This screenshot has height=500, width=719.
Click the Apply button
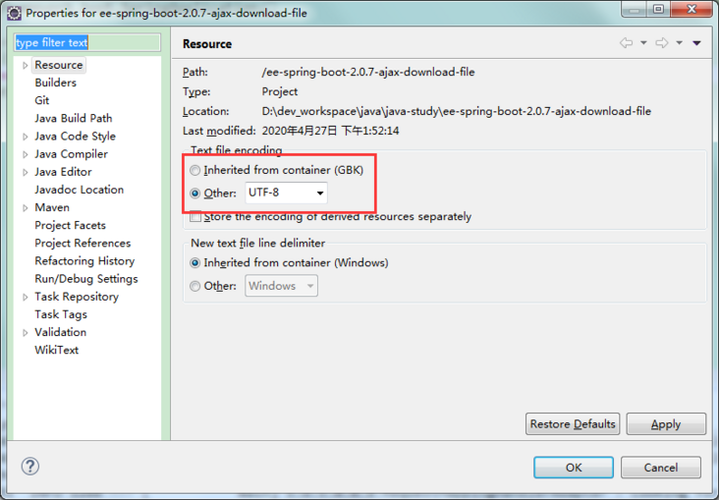point(666,424)
